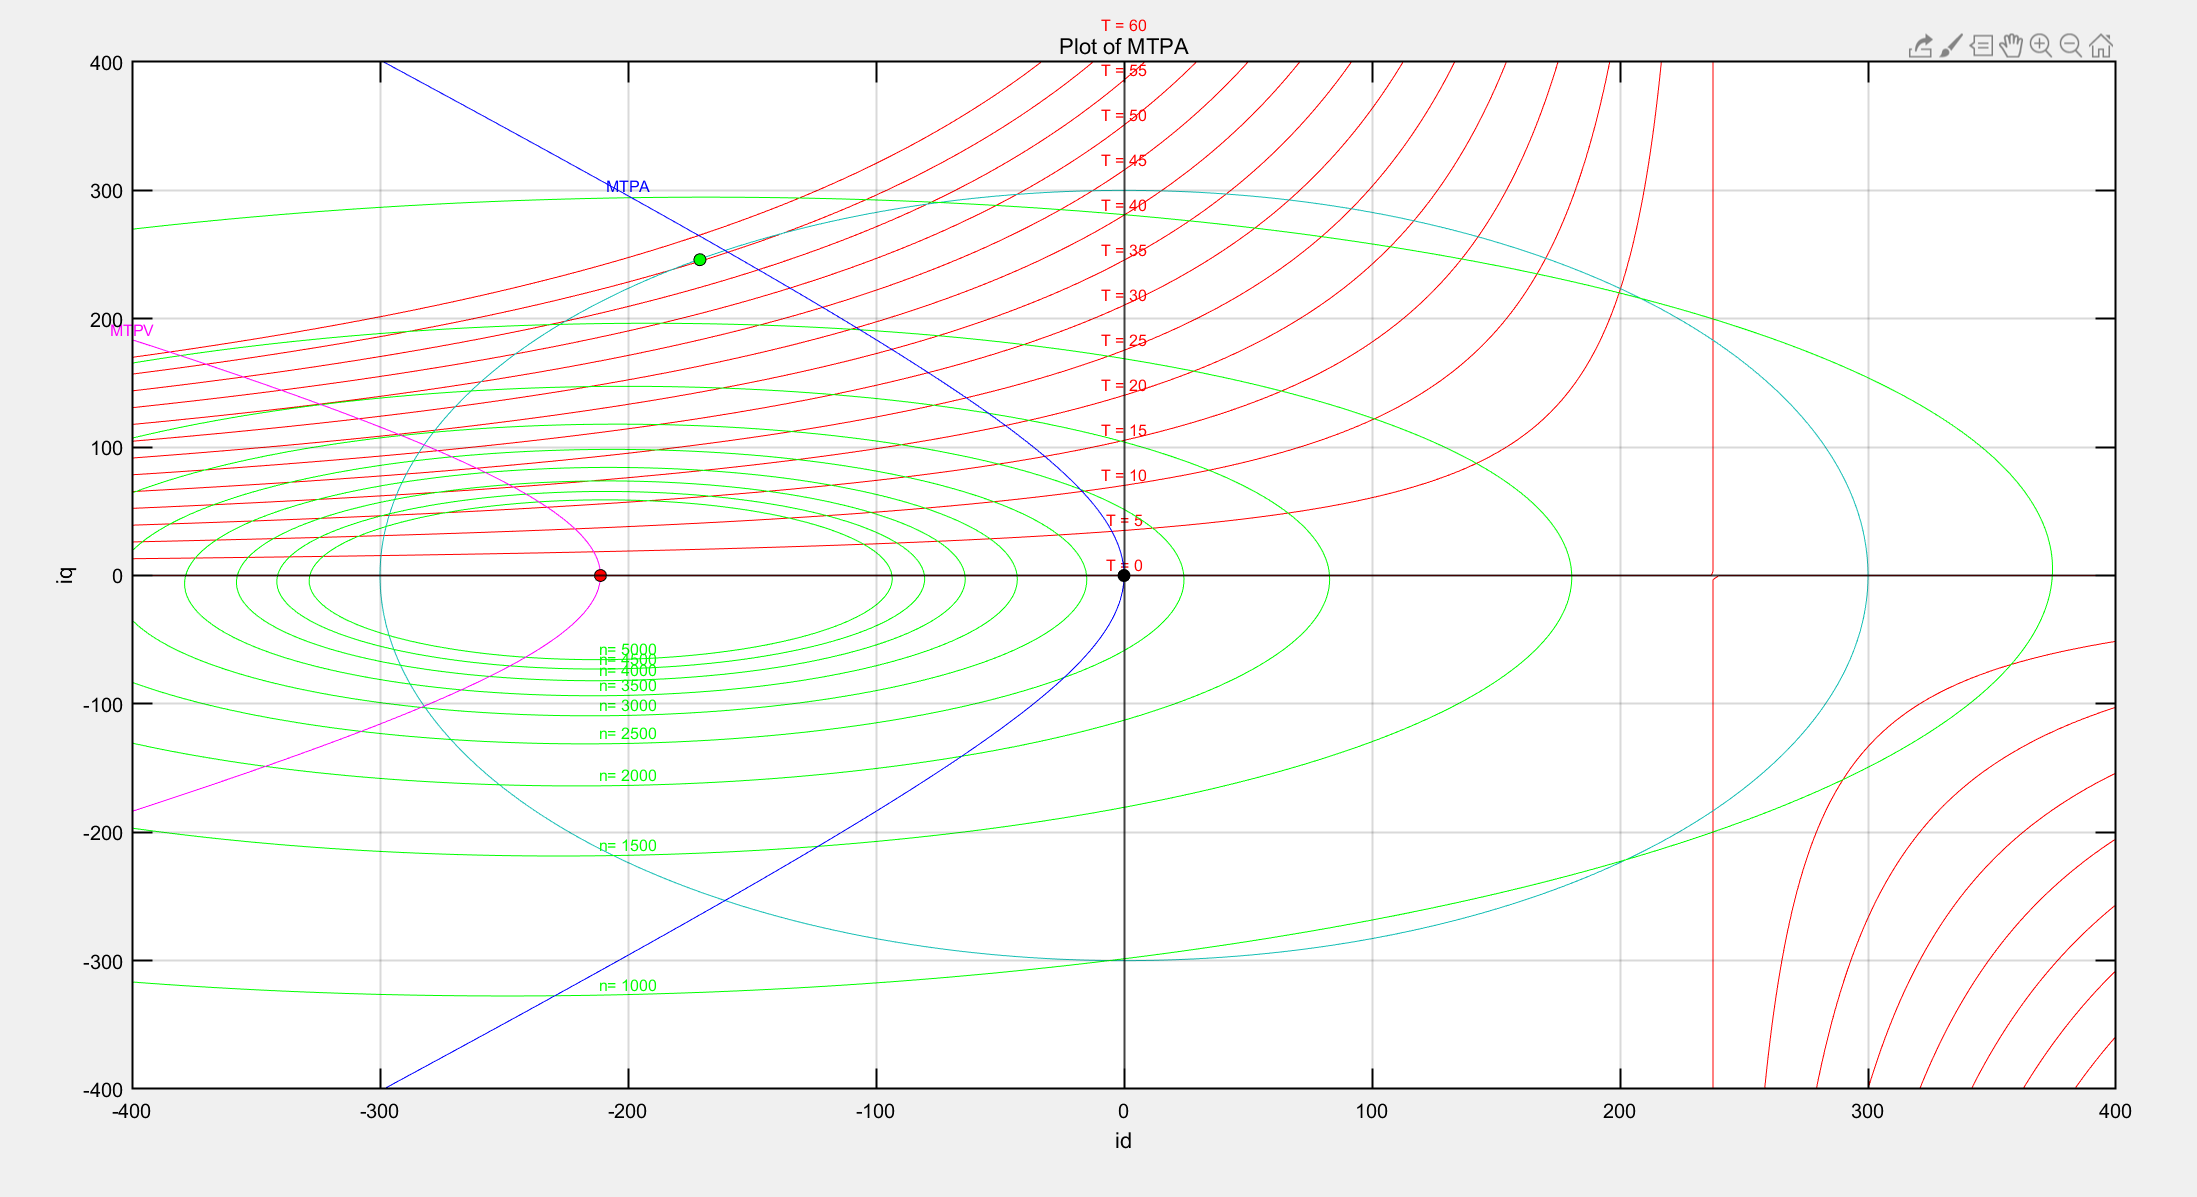Image resolution: width=2197 pixels, height=1197 pixels.
Task: Click the 'T = 10' torque label
Action: [x=1124, y=476]
